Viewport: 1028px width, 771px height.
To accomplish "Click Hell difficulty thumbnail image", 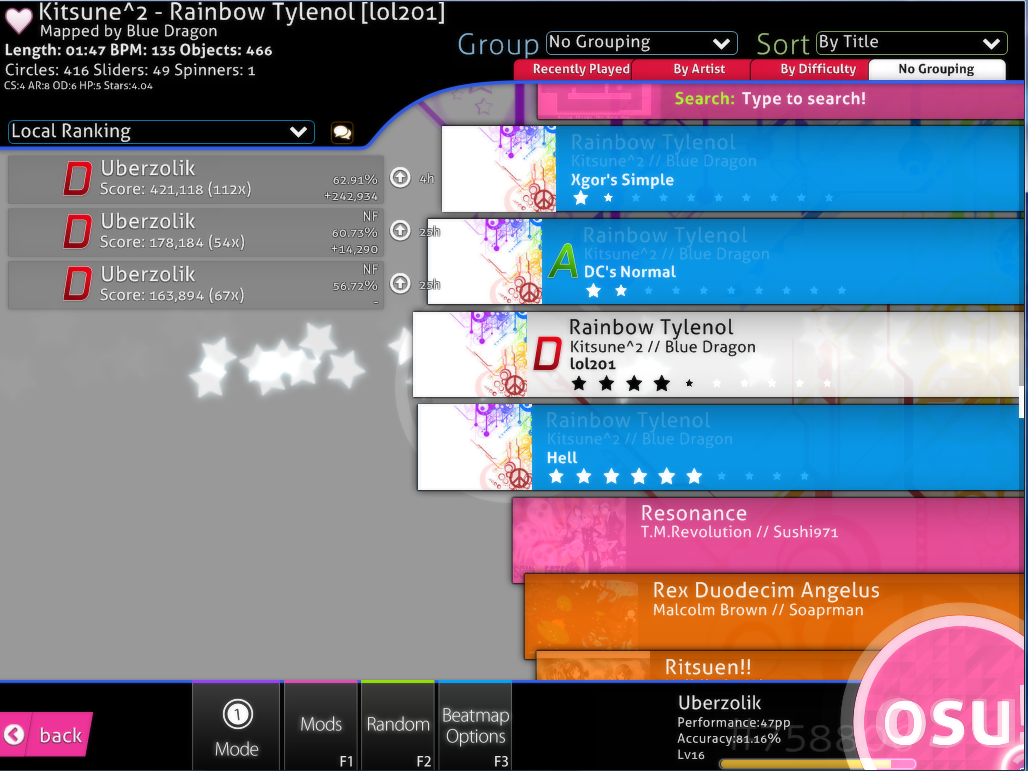I will [x=475, y=447].
